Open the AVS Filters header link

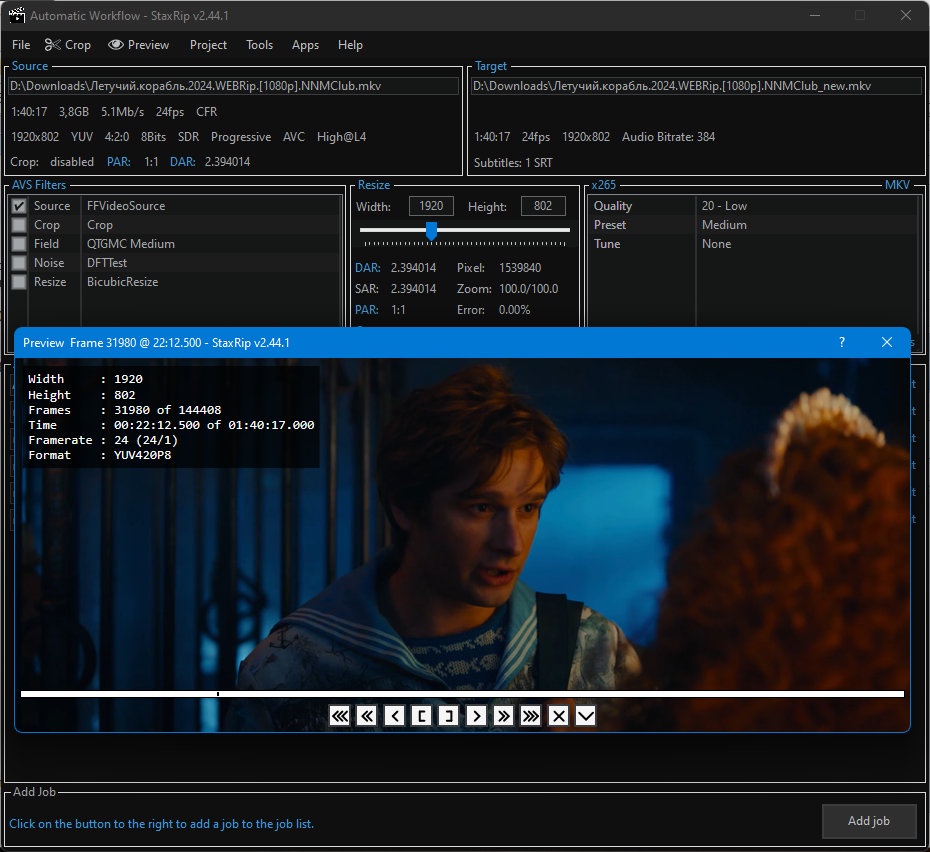coord(39,185)
